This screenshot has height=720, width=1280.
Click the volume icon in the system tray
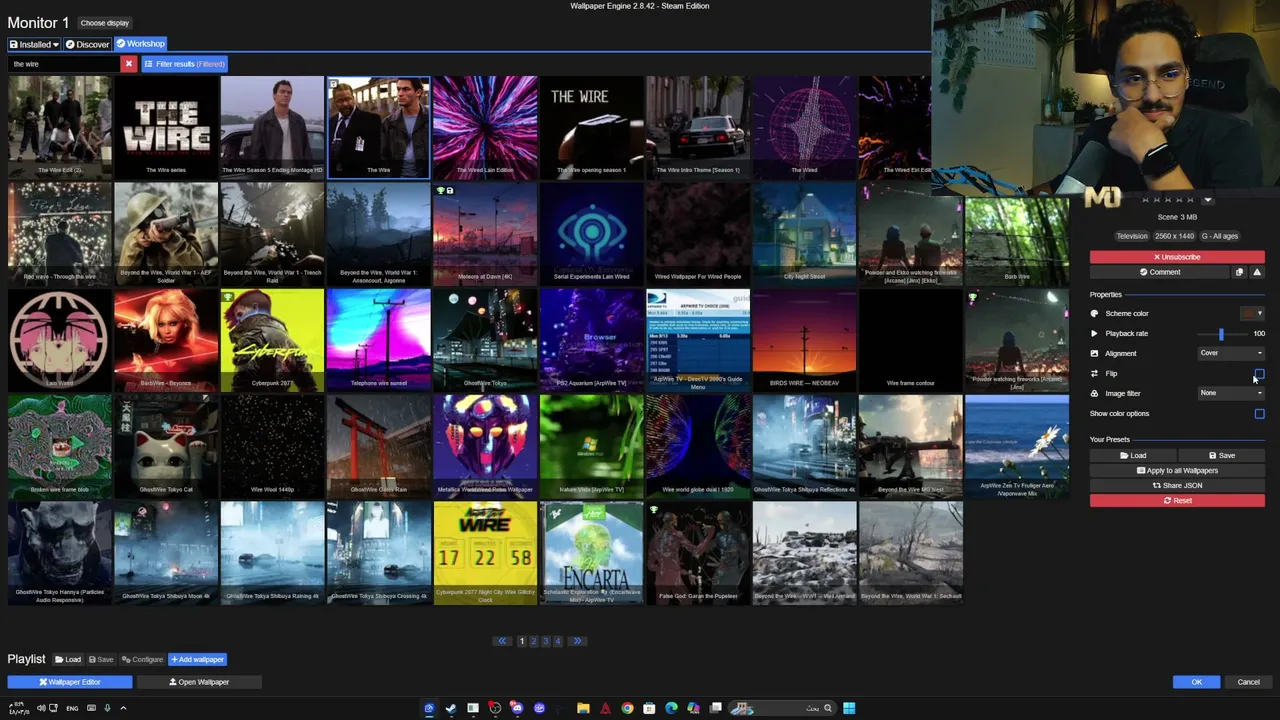click(41, 708)
